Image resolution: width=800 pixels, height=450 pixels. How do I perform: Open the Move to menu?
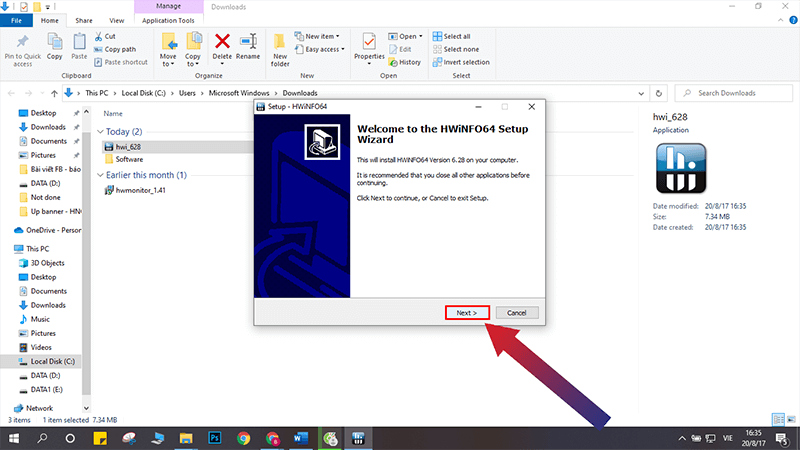[x=168, y=49]
